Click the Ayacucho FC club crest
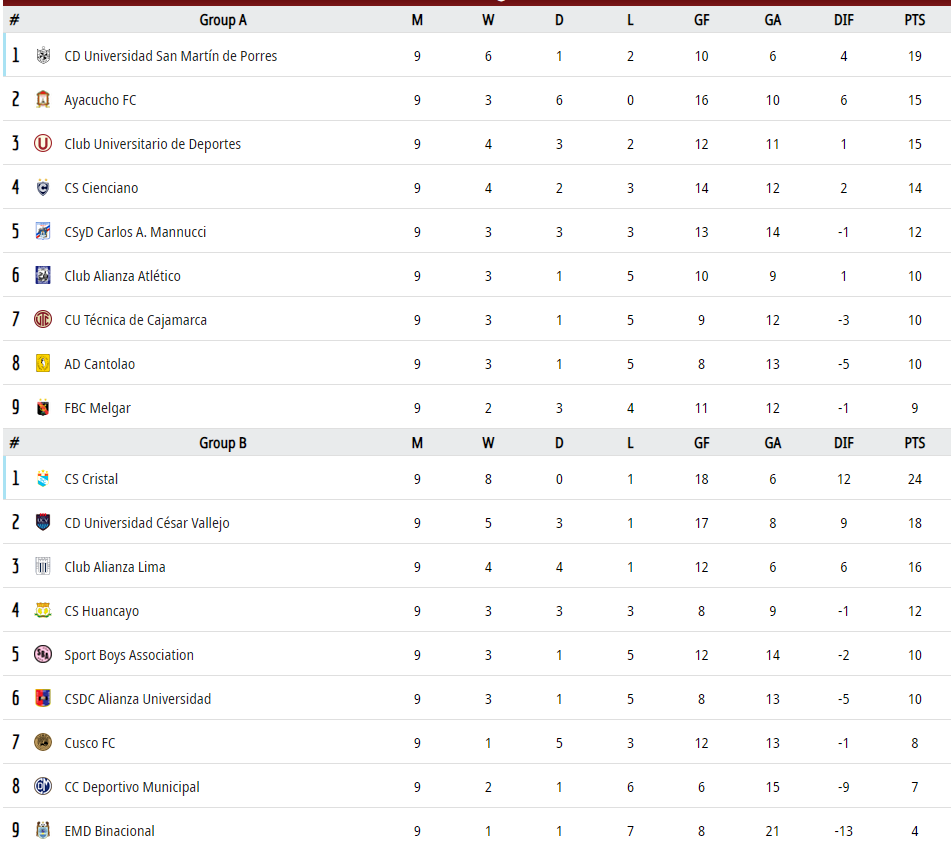952x850 pixels. (43, 100)
